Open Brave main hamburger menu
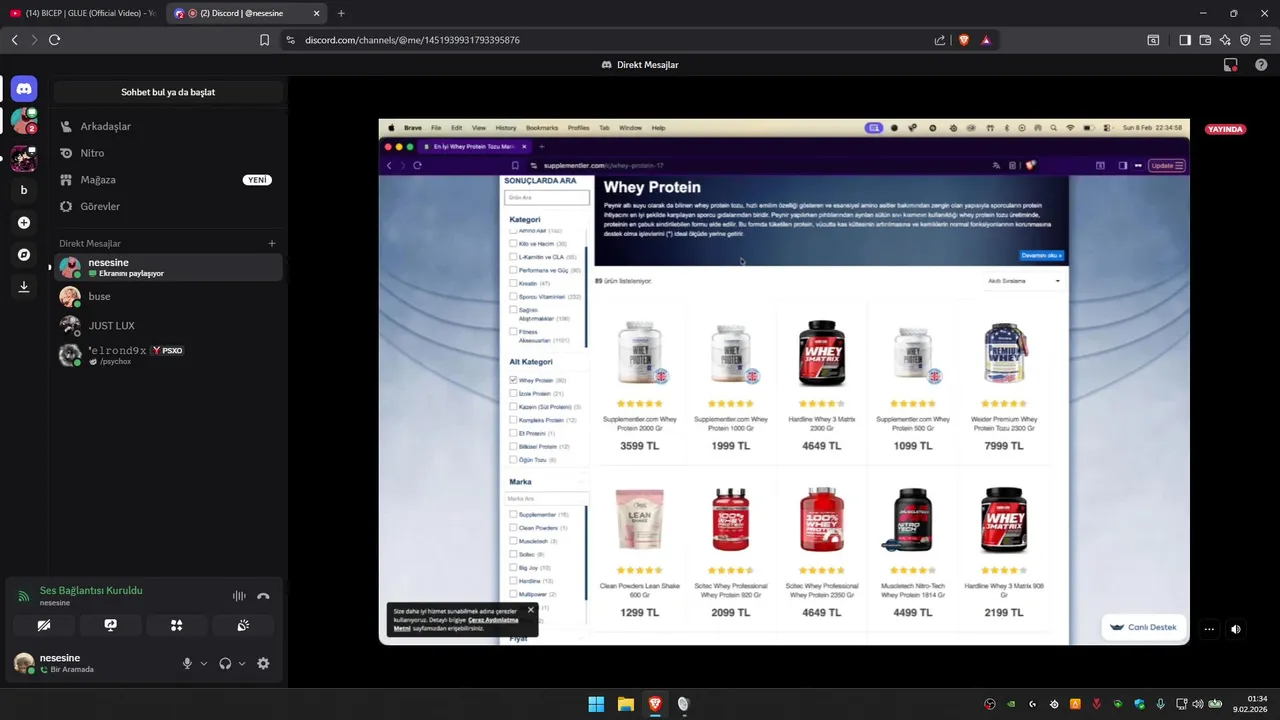The height and width of the screenshot is (720, 1280). coord(1265,40)
